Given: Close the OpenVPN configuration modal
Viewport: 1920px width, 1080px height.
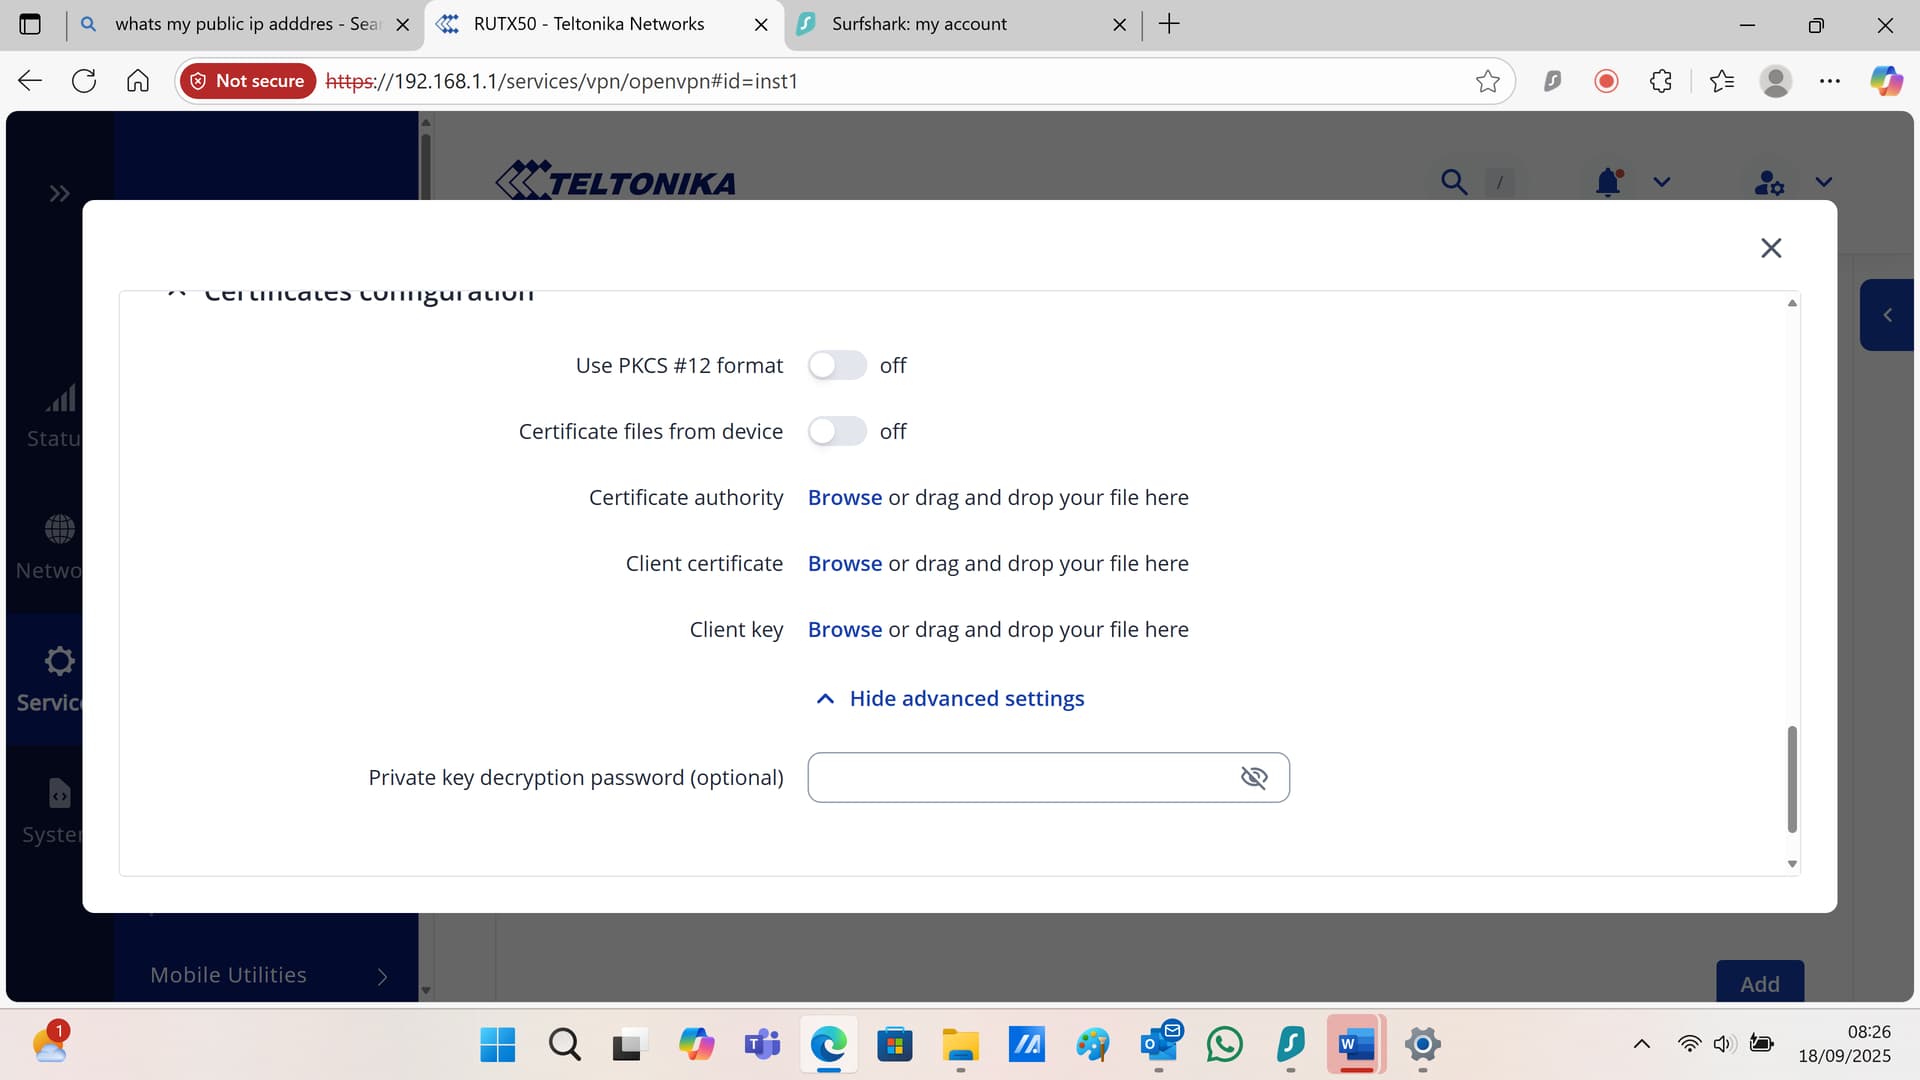Looking at the screenshot, I should [x=1771, y=248].
